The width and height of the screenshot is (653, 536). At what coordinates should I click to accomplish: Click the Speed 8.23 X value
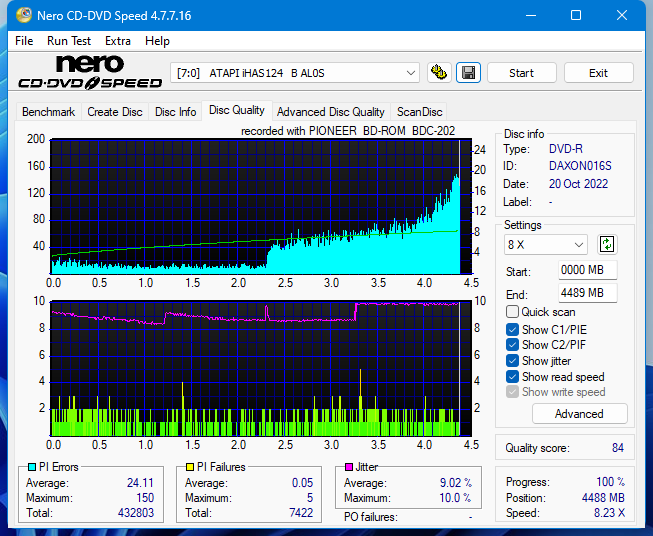click(609, 513)
